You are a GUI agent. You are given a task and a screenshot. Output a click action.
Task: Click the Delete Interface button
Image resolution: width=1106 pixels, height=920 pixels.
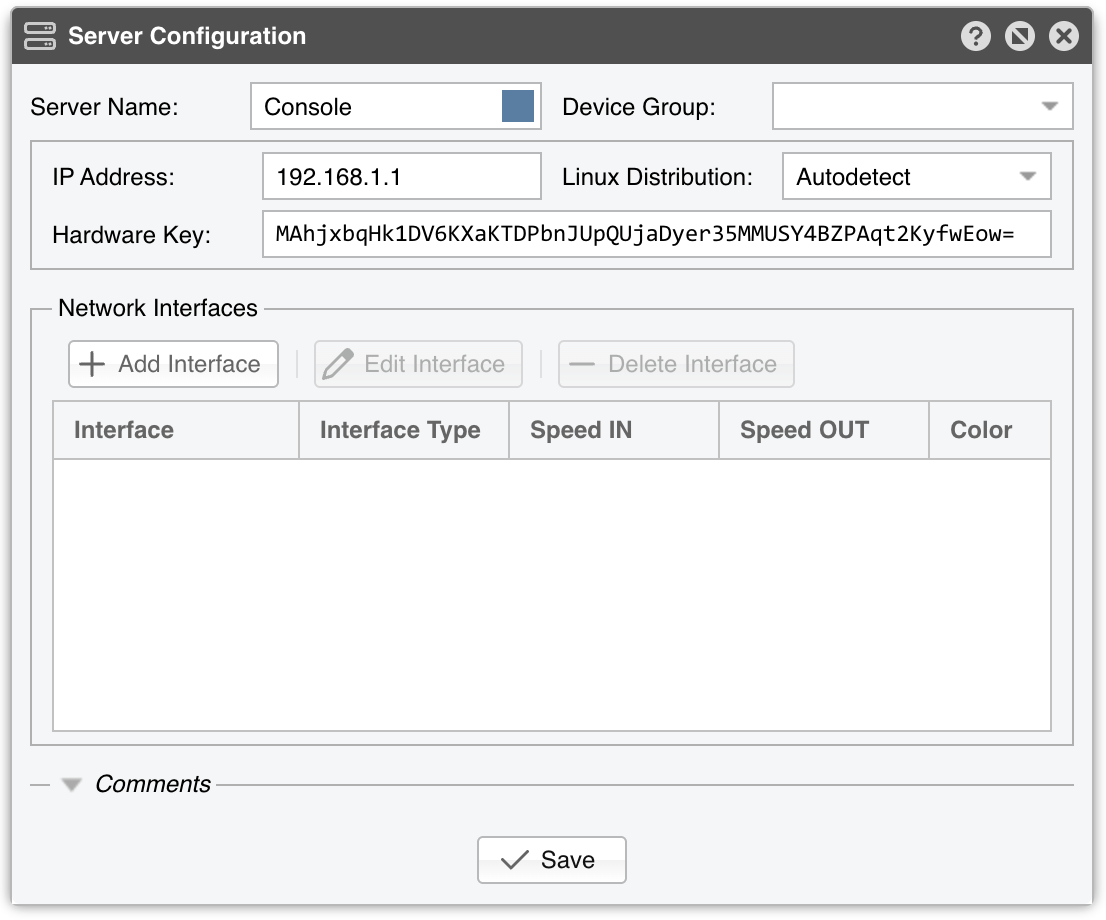[676, 364]
